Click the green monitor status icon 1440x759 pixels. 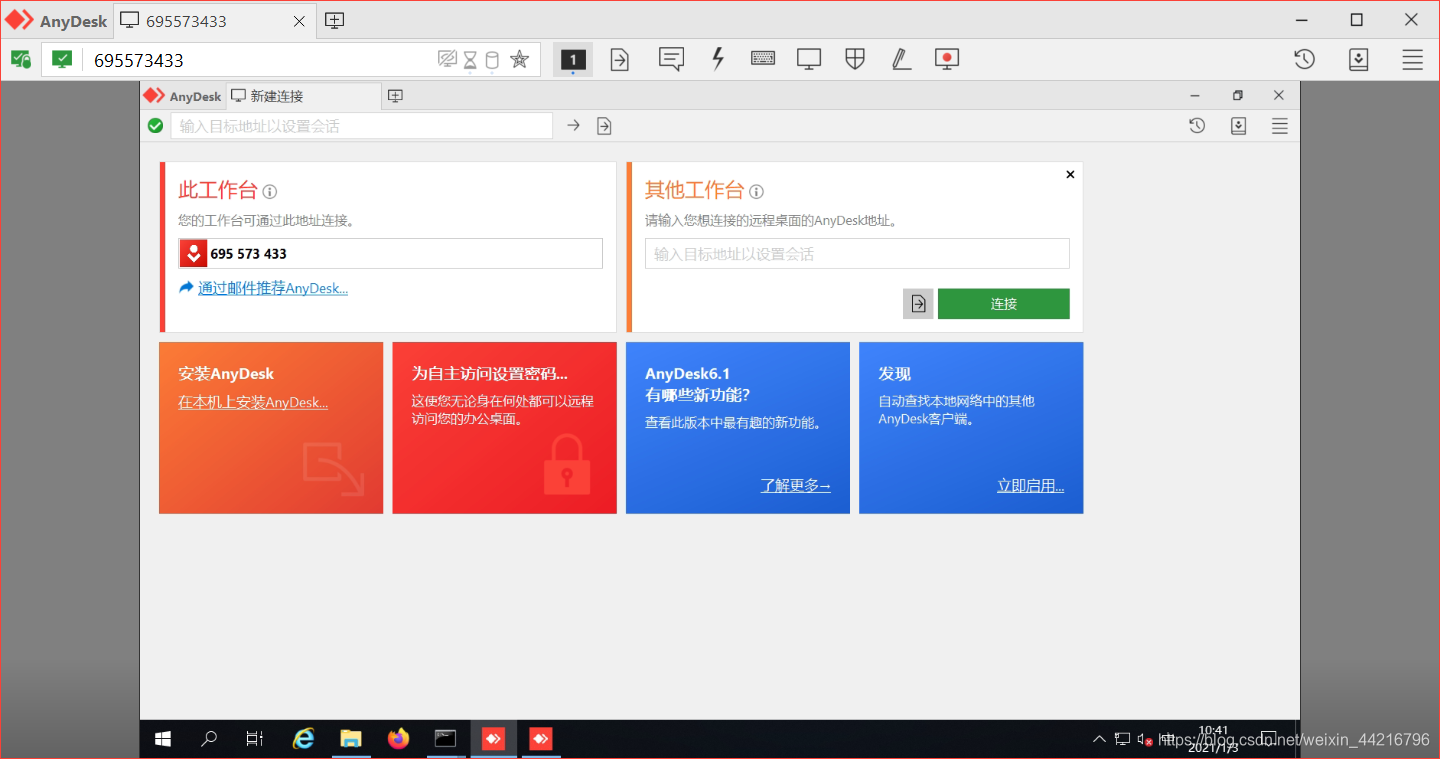click(x=62, y=59)
